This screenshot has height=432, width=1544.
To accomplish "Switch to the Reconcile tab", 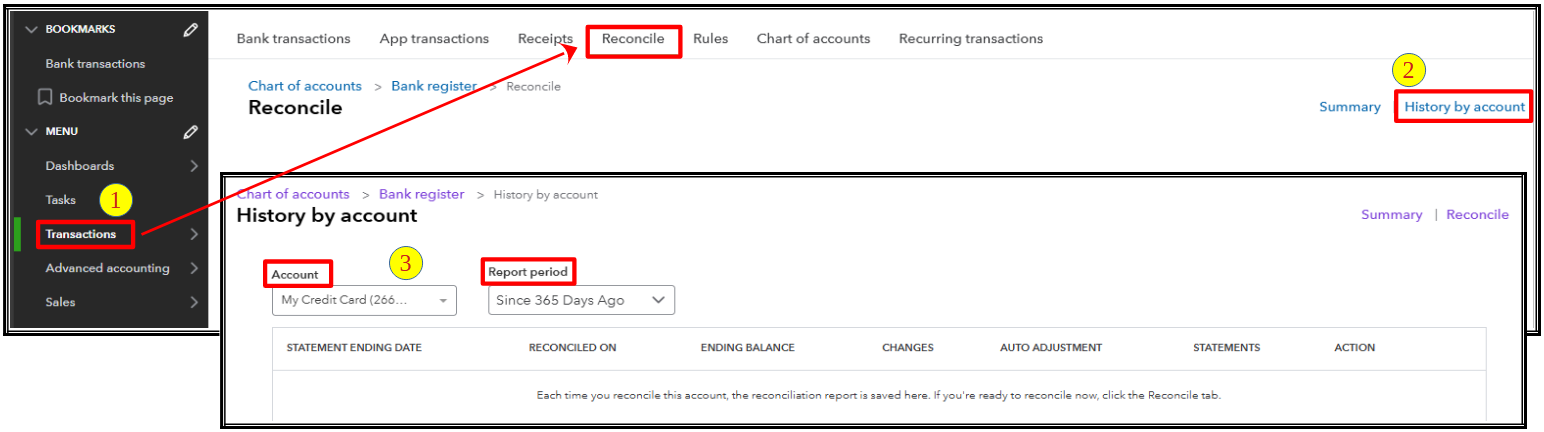I will (633, 39).
